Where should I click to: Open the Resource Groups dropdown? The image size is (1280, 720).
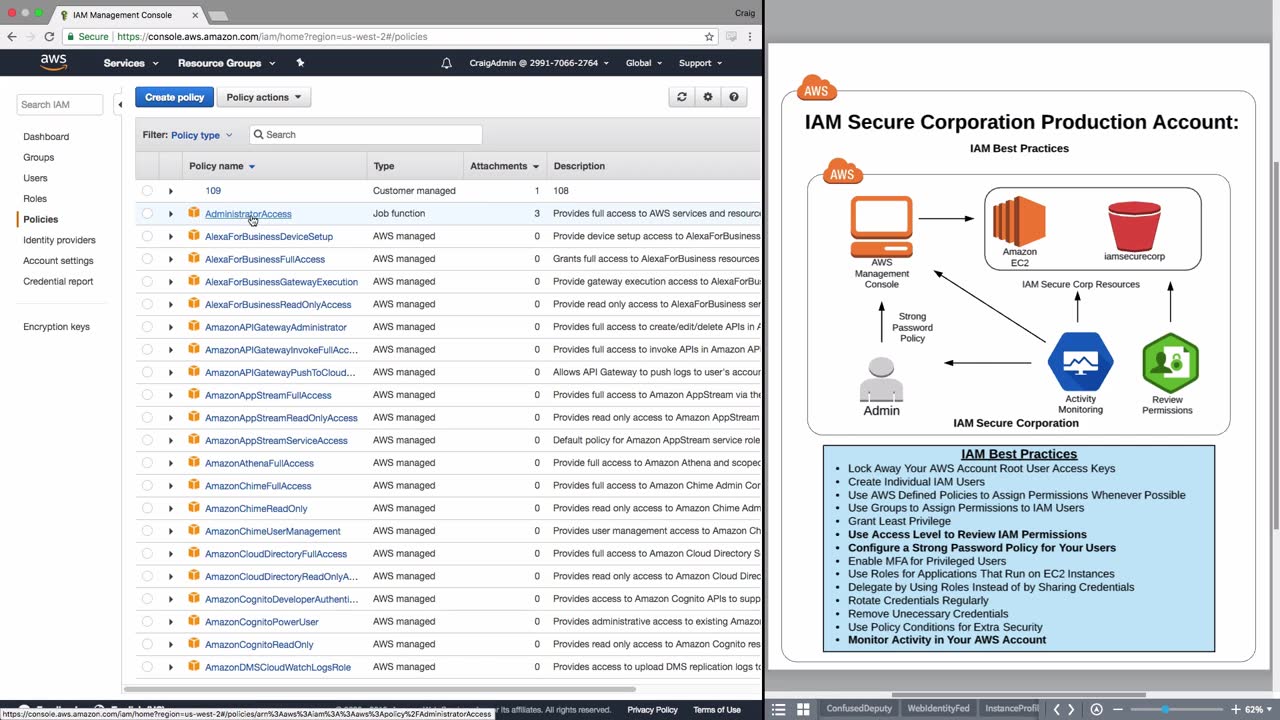click(x=227, y=63)
